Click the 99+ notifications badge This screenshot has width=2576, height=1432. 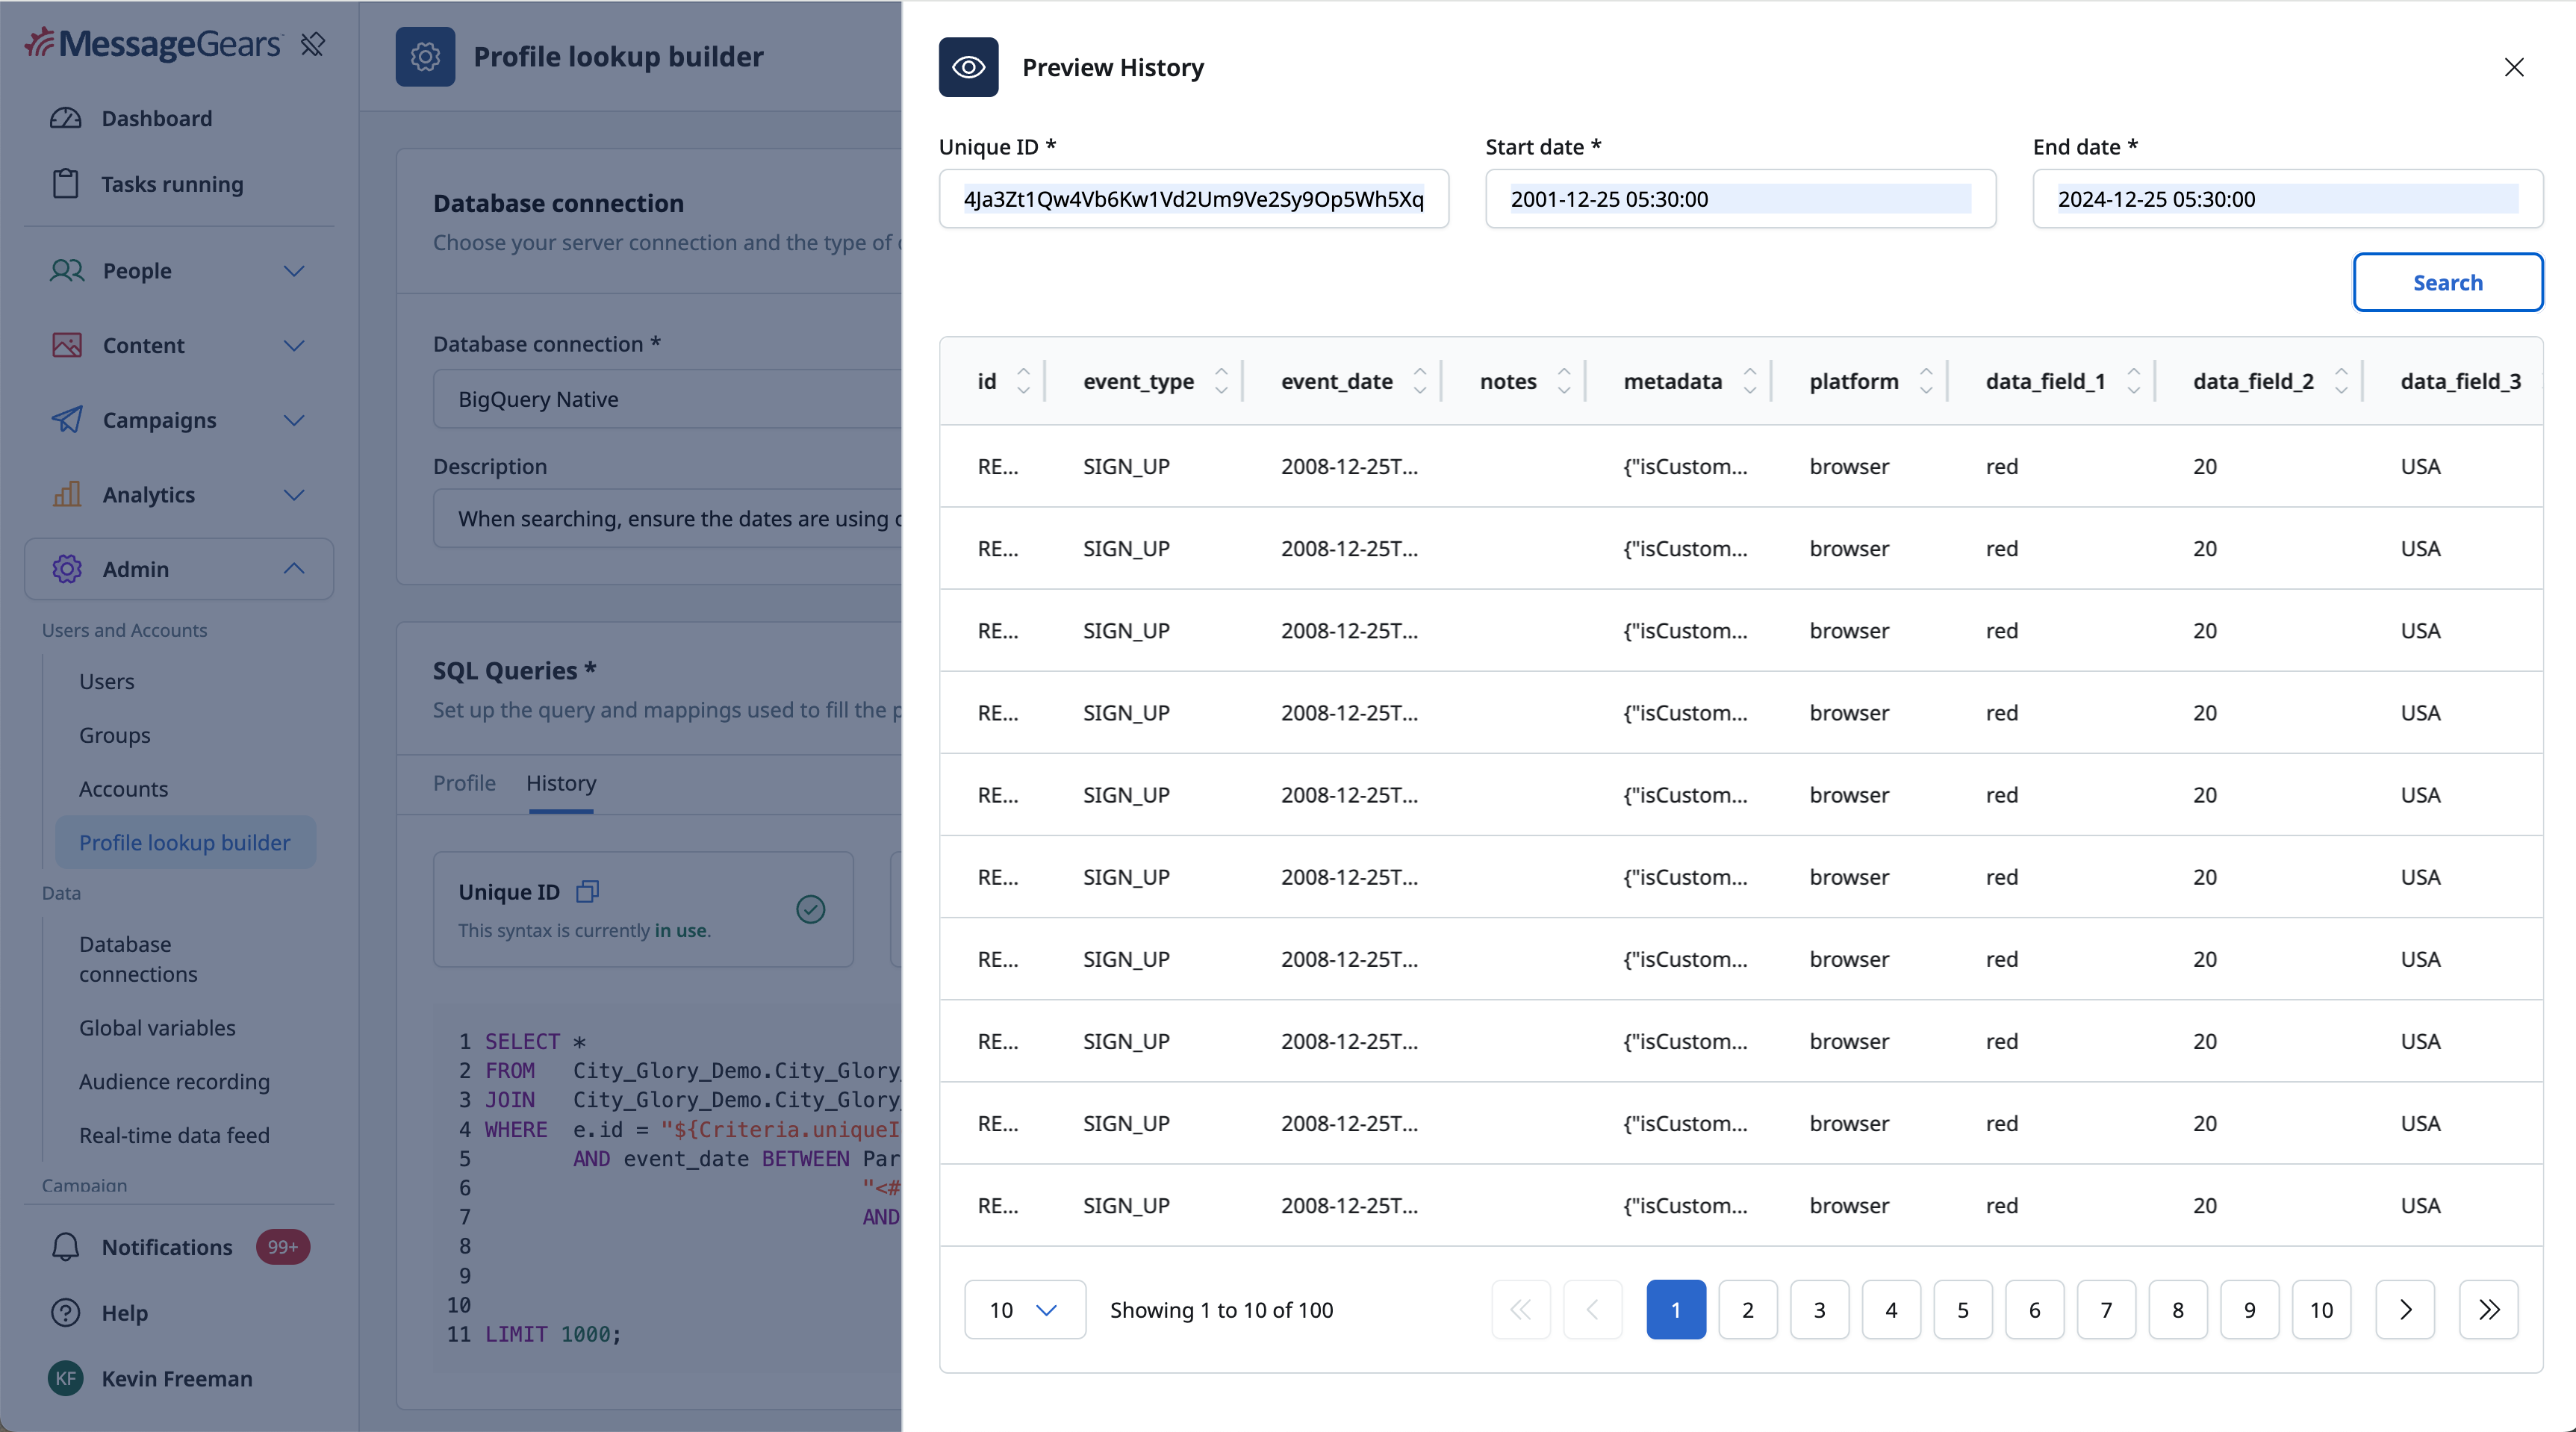283,1247
